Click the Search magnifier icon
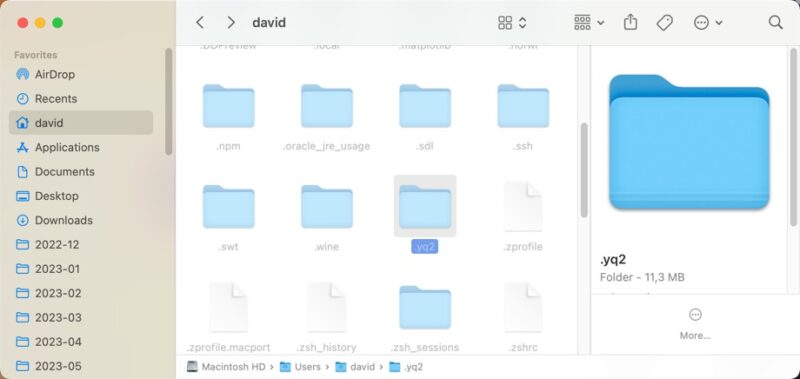This screenshot has height=379, width=800. click(x=775, y=22)
